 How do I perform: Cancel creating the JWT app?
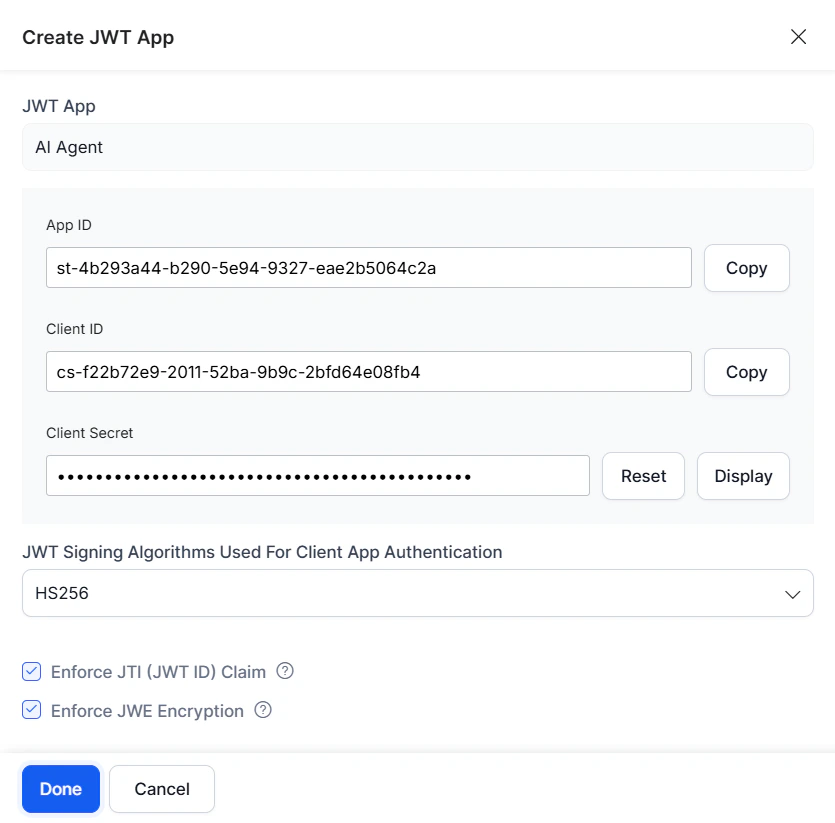click(162, 789)
